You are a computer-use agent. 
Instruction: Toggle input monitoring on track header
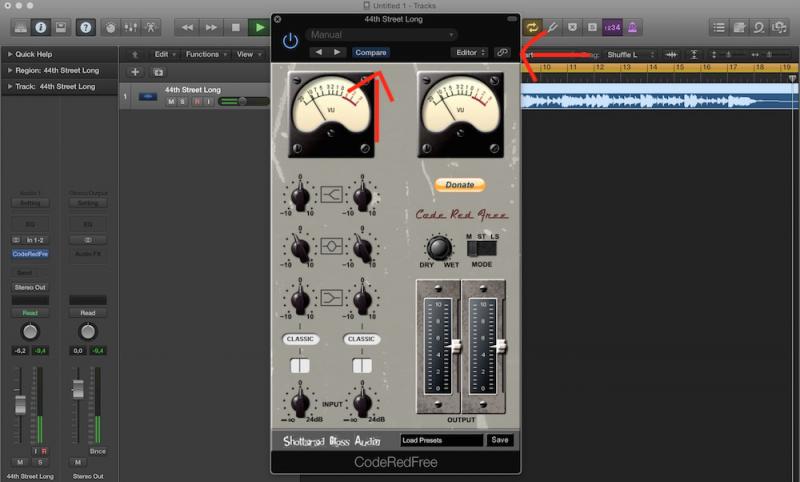click(208, 102)
